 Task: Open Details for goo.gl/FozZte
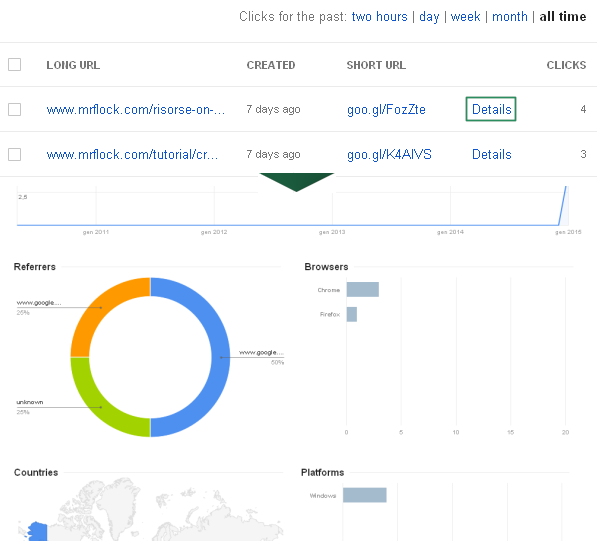(x=491, y=110)
